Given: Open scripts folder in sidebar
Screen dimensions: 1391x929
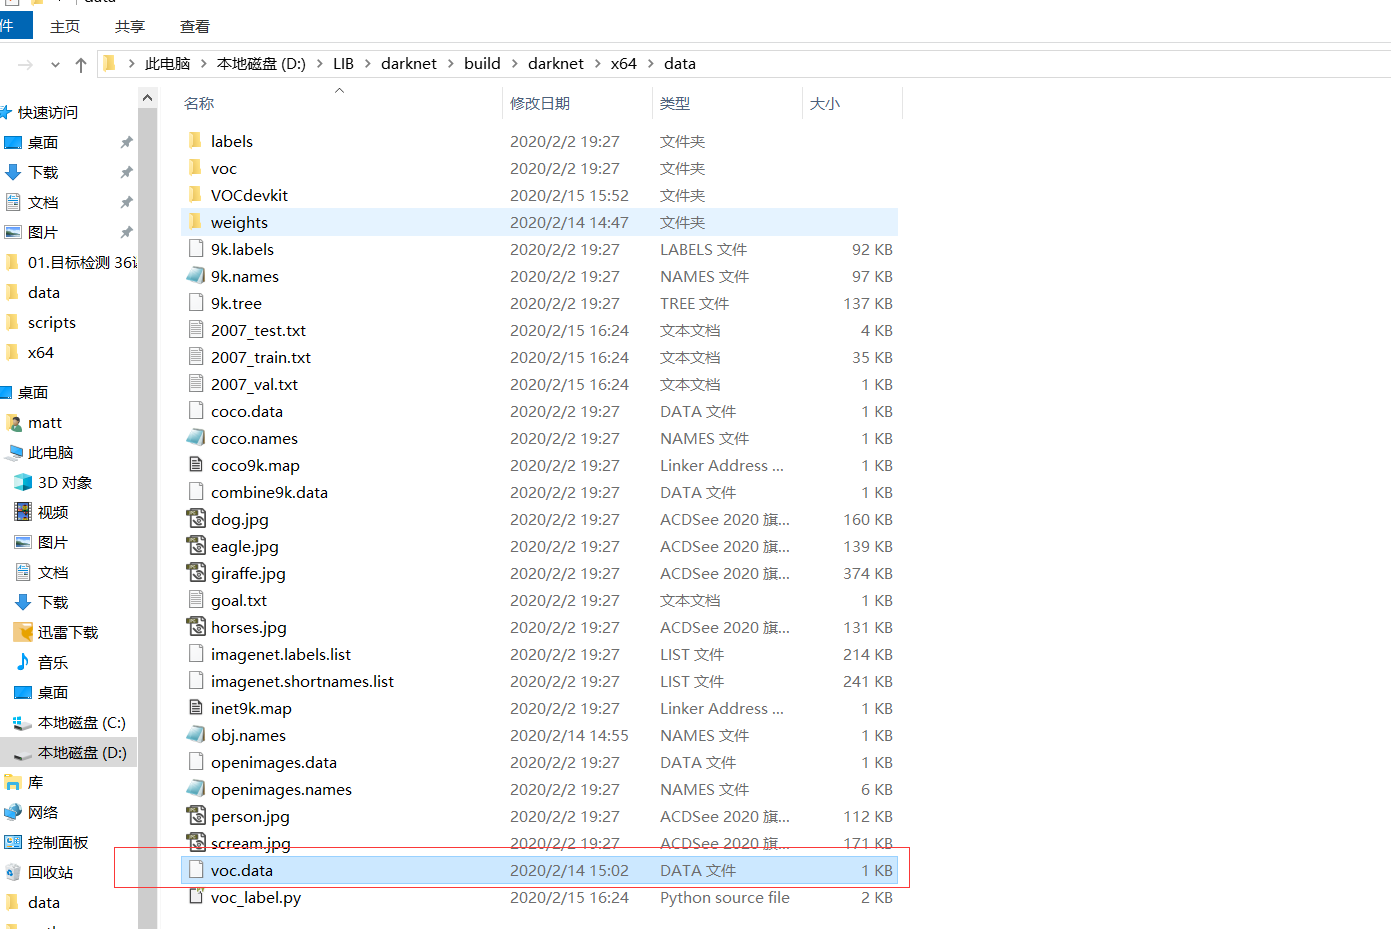Looking at the screenshot, I should point(51,322).
